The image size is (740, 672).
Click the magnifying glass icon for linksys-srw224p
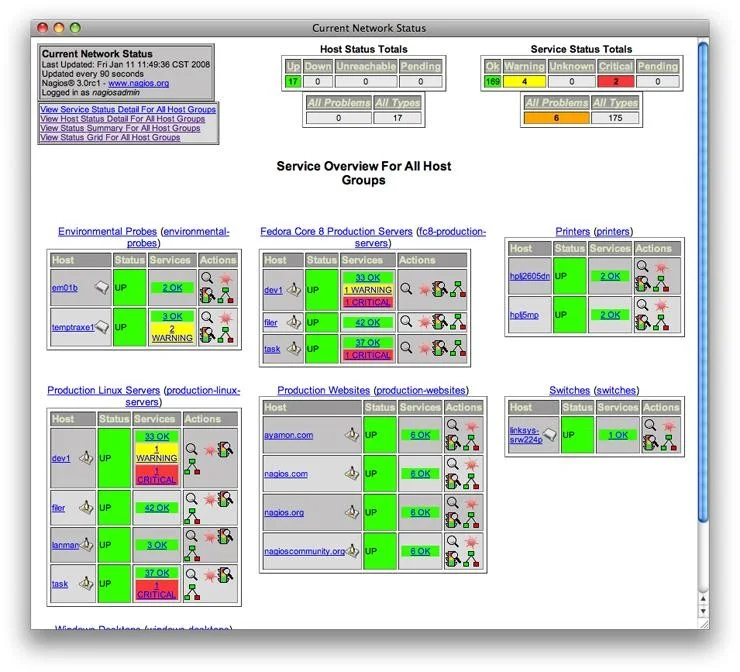650,425
